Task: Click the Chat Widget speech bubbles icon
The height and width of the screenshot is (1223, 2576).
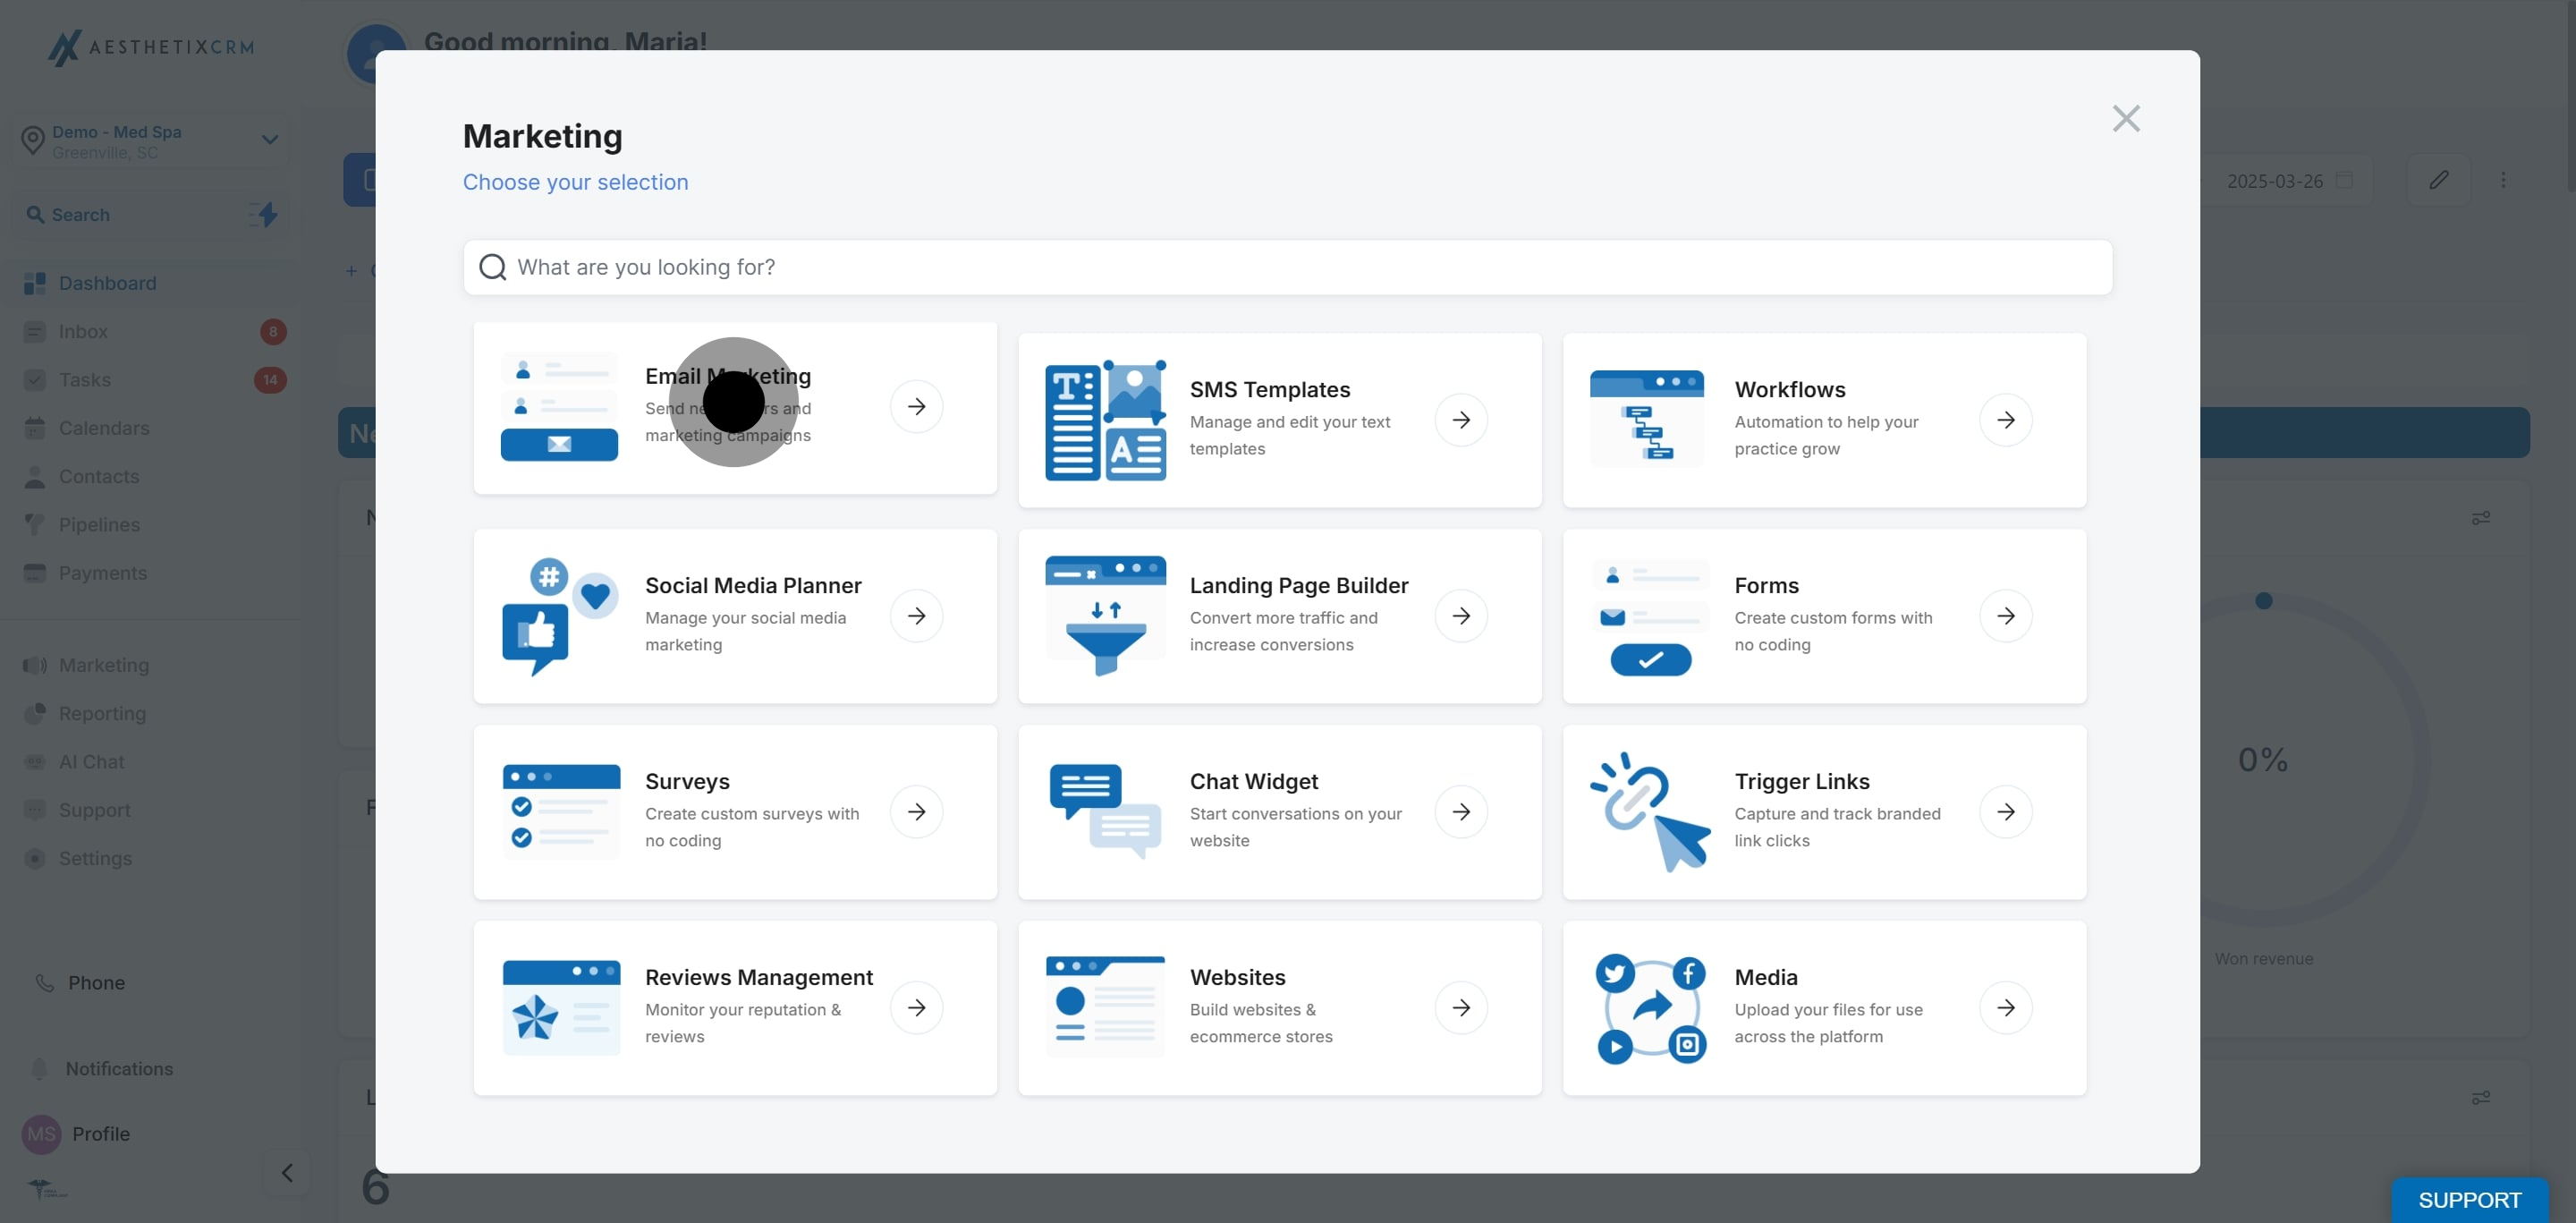Action: 1105,812
